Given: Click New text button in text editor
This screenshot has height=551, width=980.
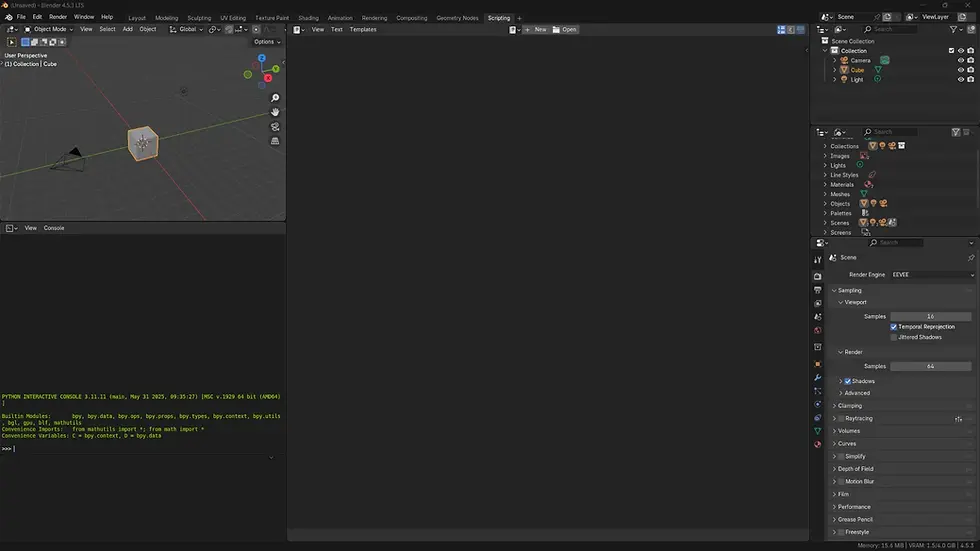Looking at the screenshot, I should (x=536, y=29).
